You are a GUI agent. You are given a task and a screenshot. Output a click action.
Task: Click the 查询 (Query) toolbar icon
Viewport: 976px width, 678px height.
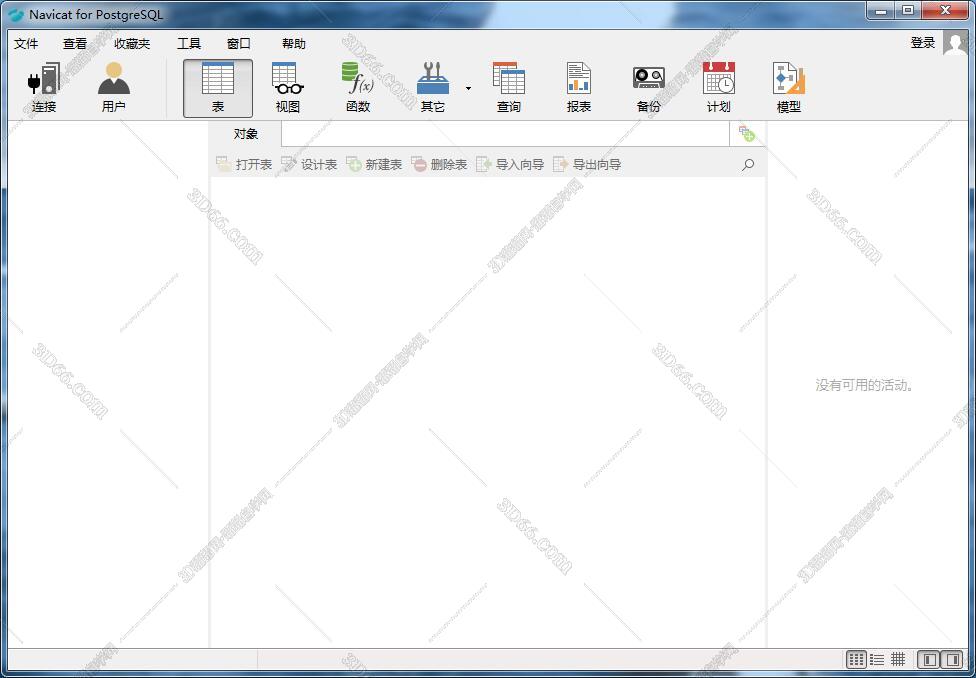click(x=508, y=87)
